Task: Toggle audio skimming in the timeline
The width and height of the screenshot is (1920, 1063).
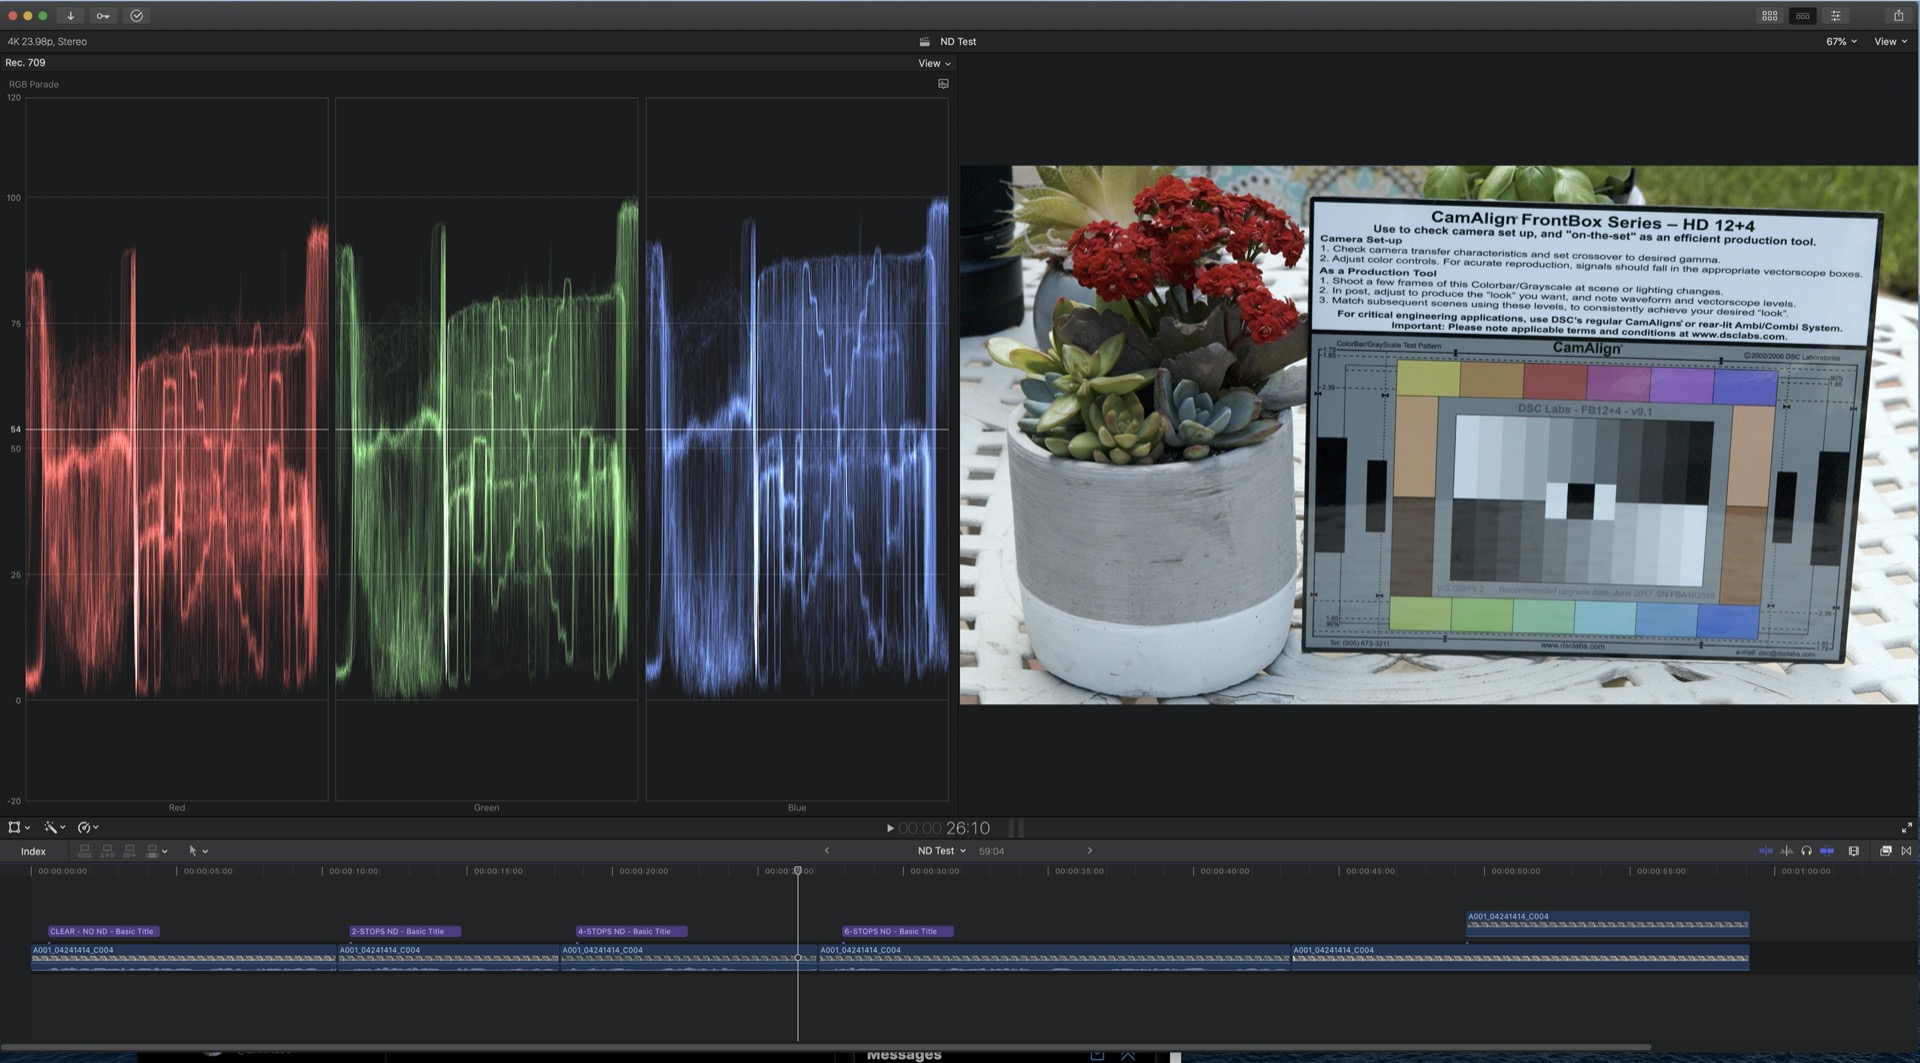Action: click(x=1786, y=851)
